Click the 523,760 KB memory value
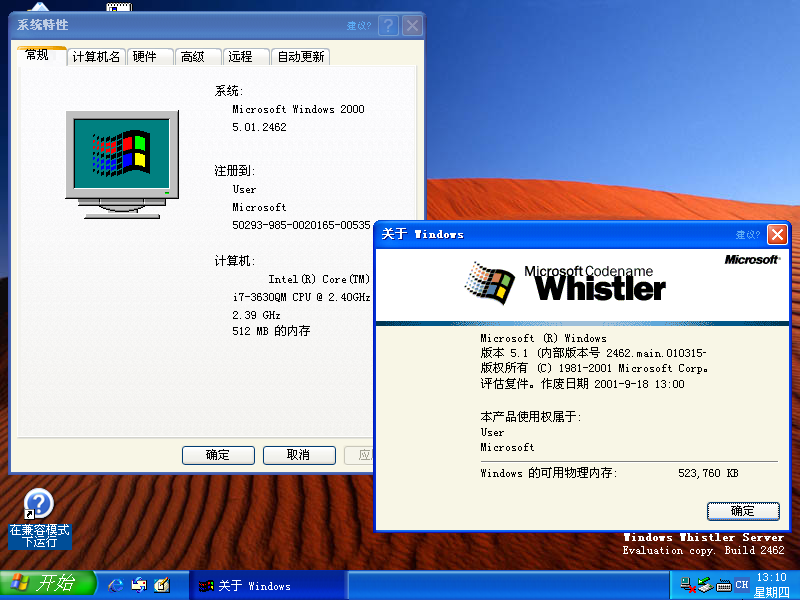Viewport: 800px width, 600px height. pyautogui.click(x=708, y=473)
